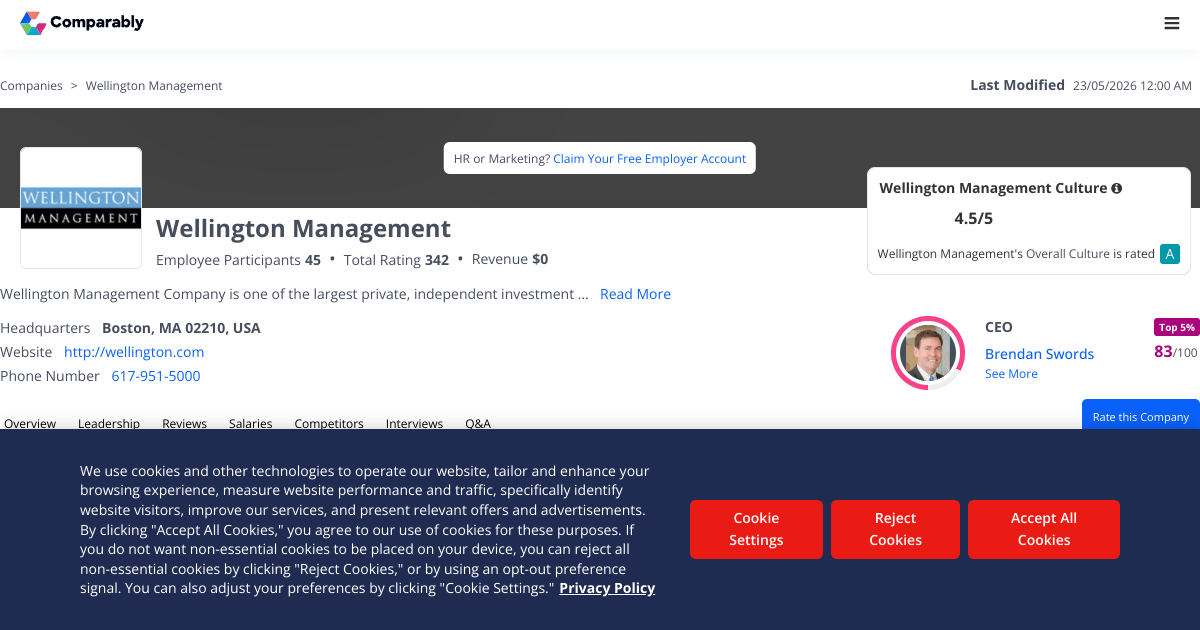The image size is (1200, 630).
Task: Click the CEO score 83/100
Action: 1175,352
